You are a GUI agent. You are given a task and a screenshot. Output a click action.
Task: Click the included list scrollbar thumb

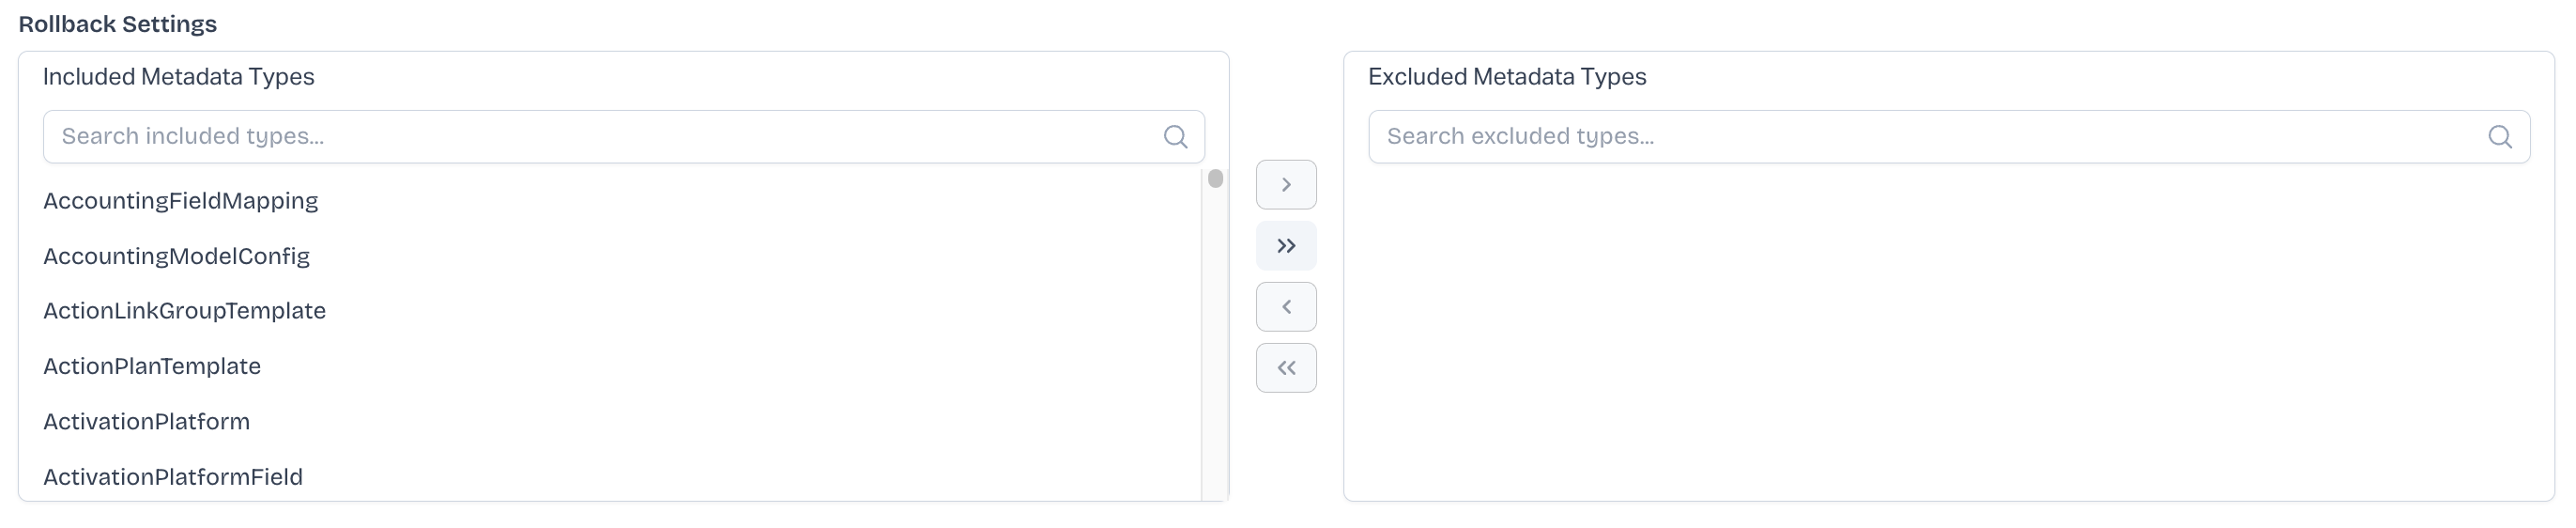click(x=1215, y=179)
